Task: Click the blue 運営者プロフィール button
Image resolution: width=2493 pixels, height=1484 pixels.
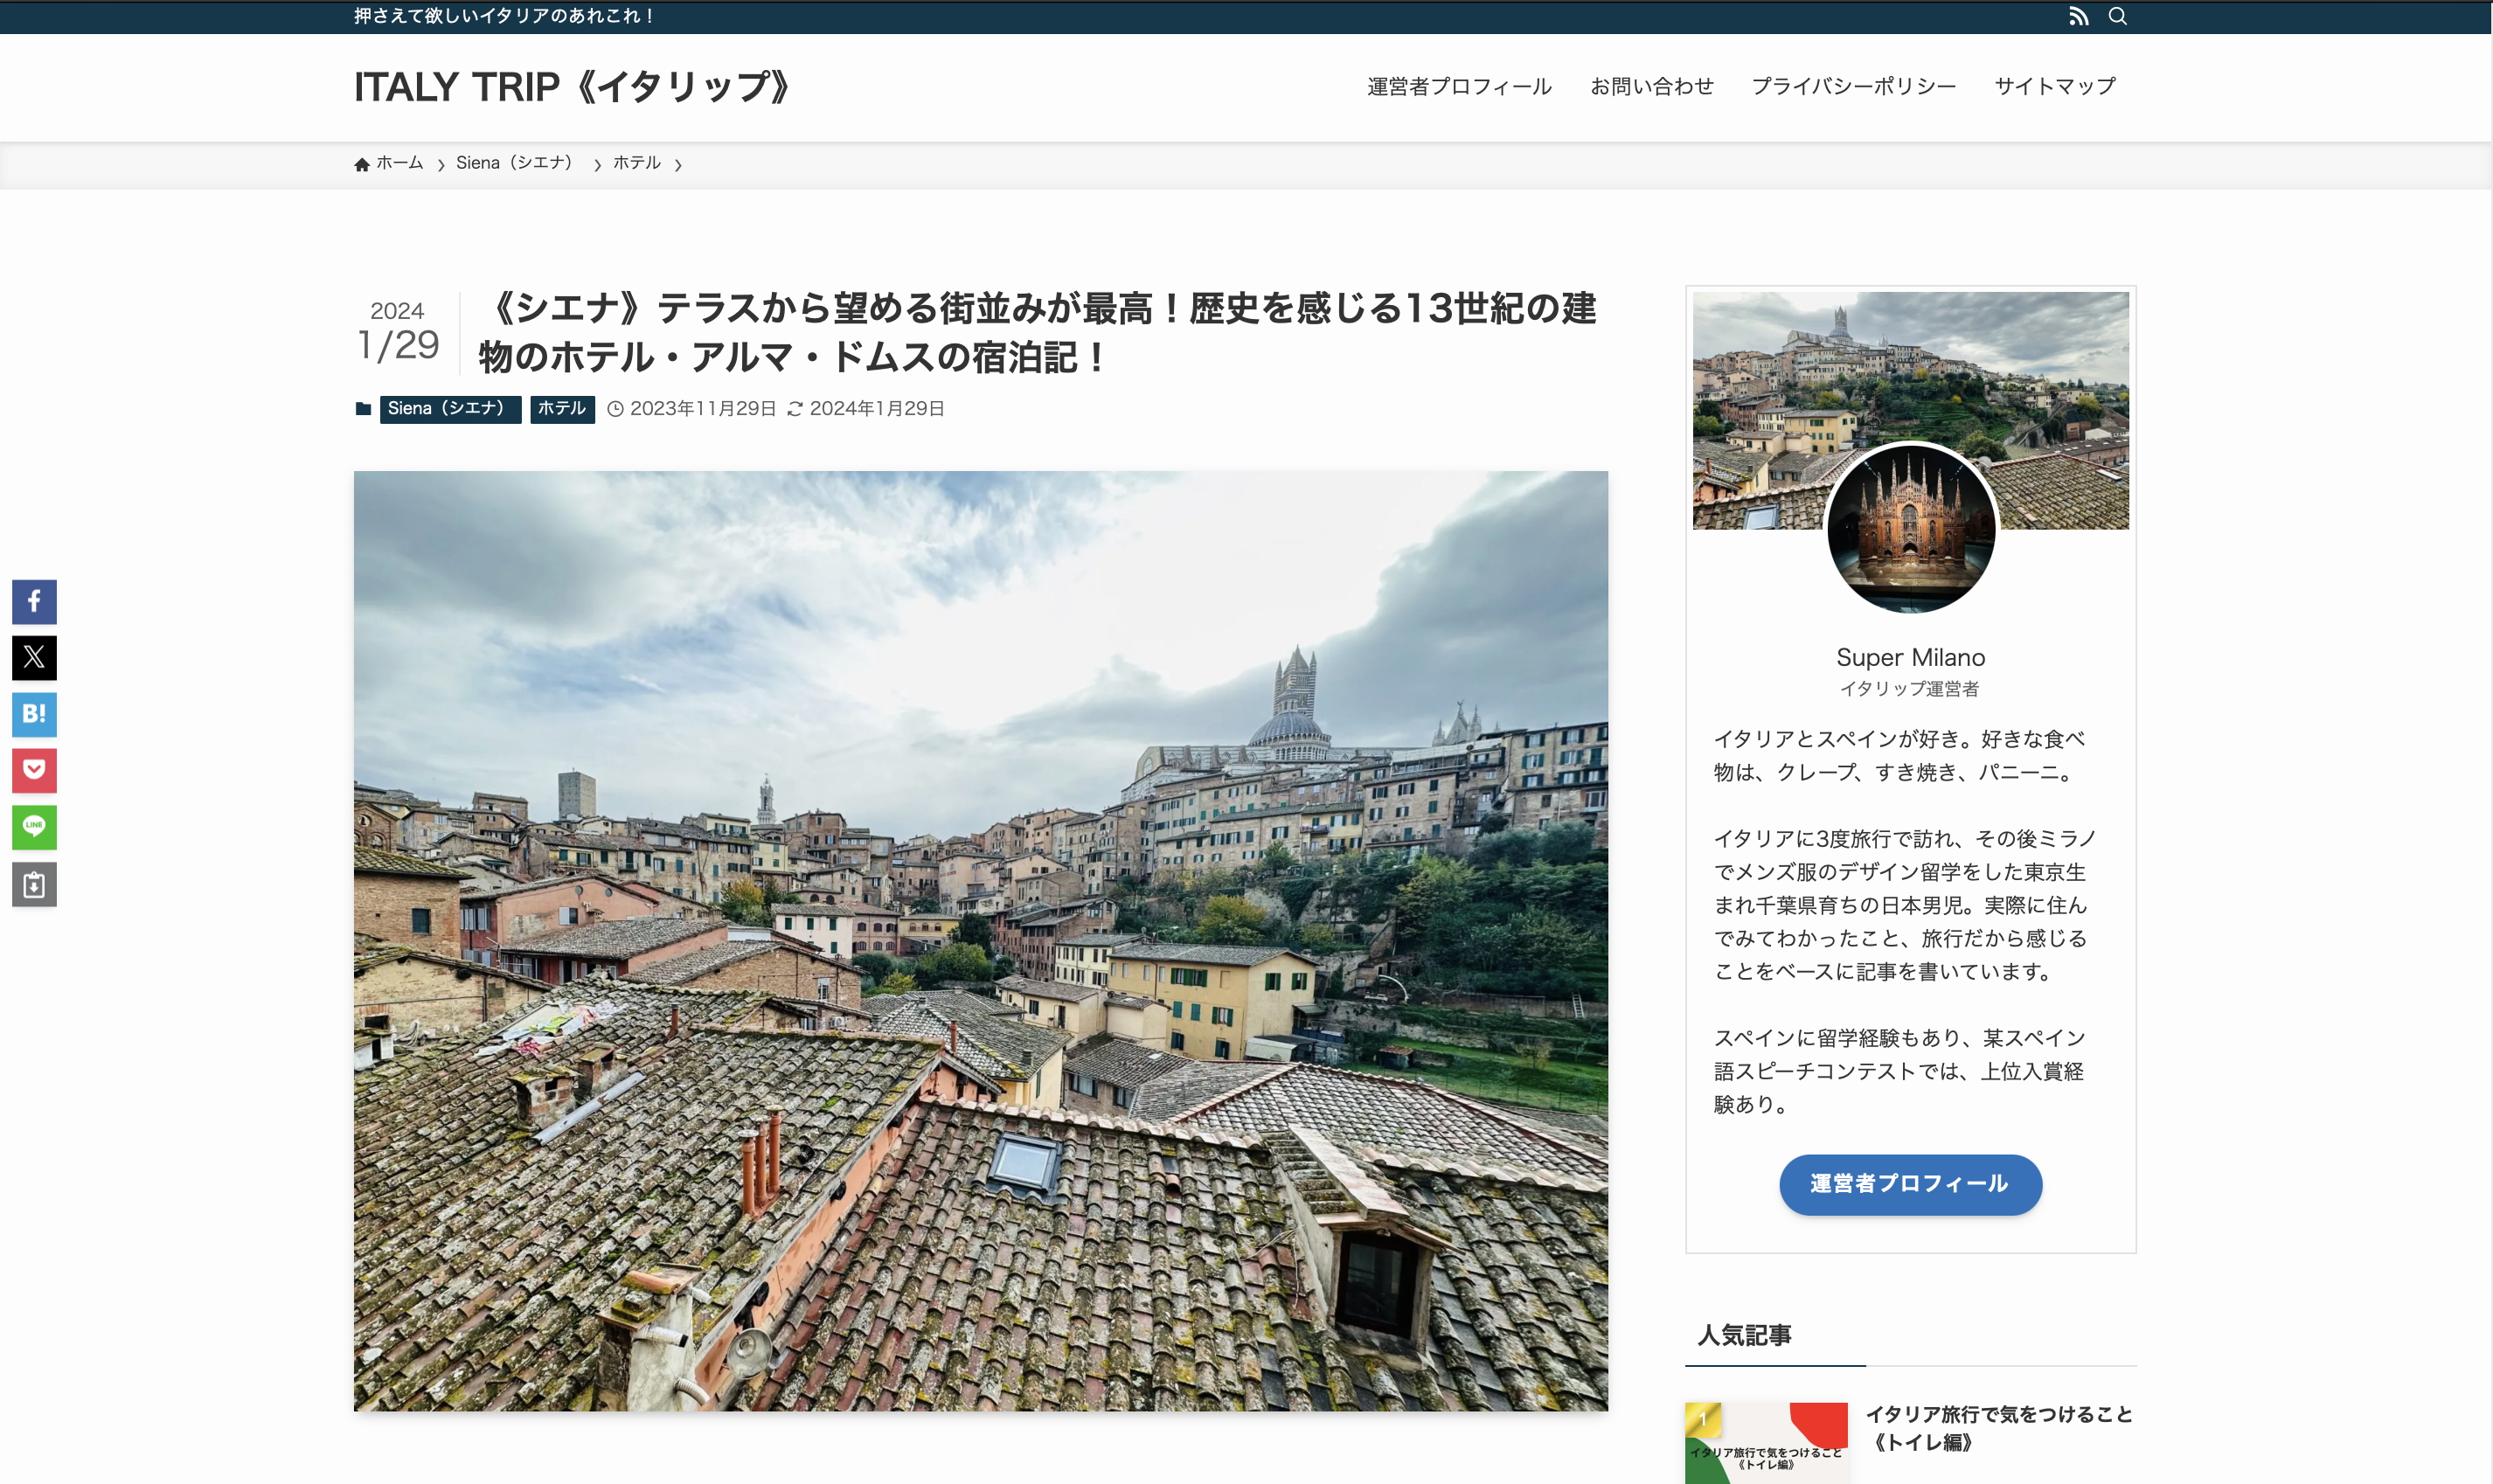Action: coord(1909,1184)
